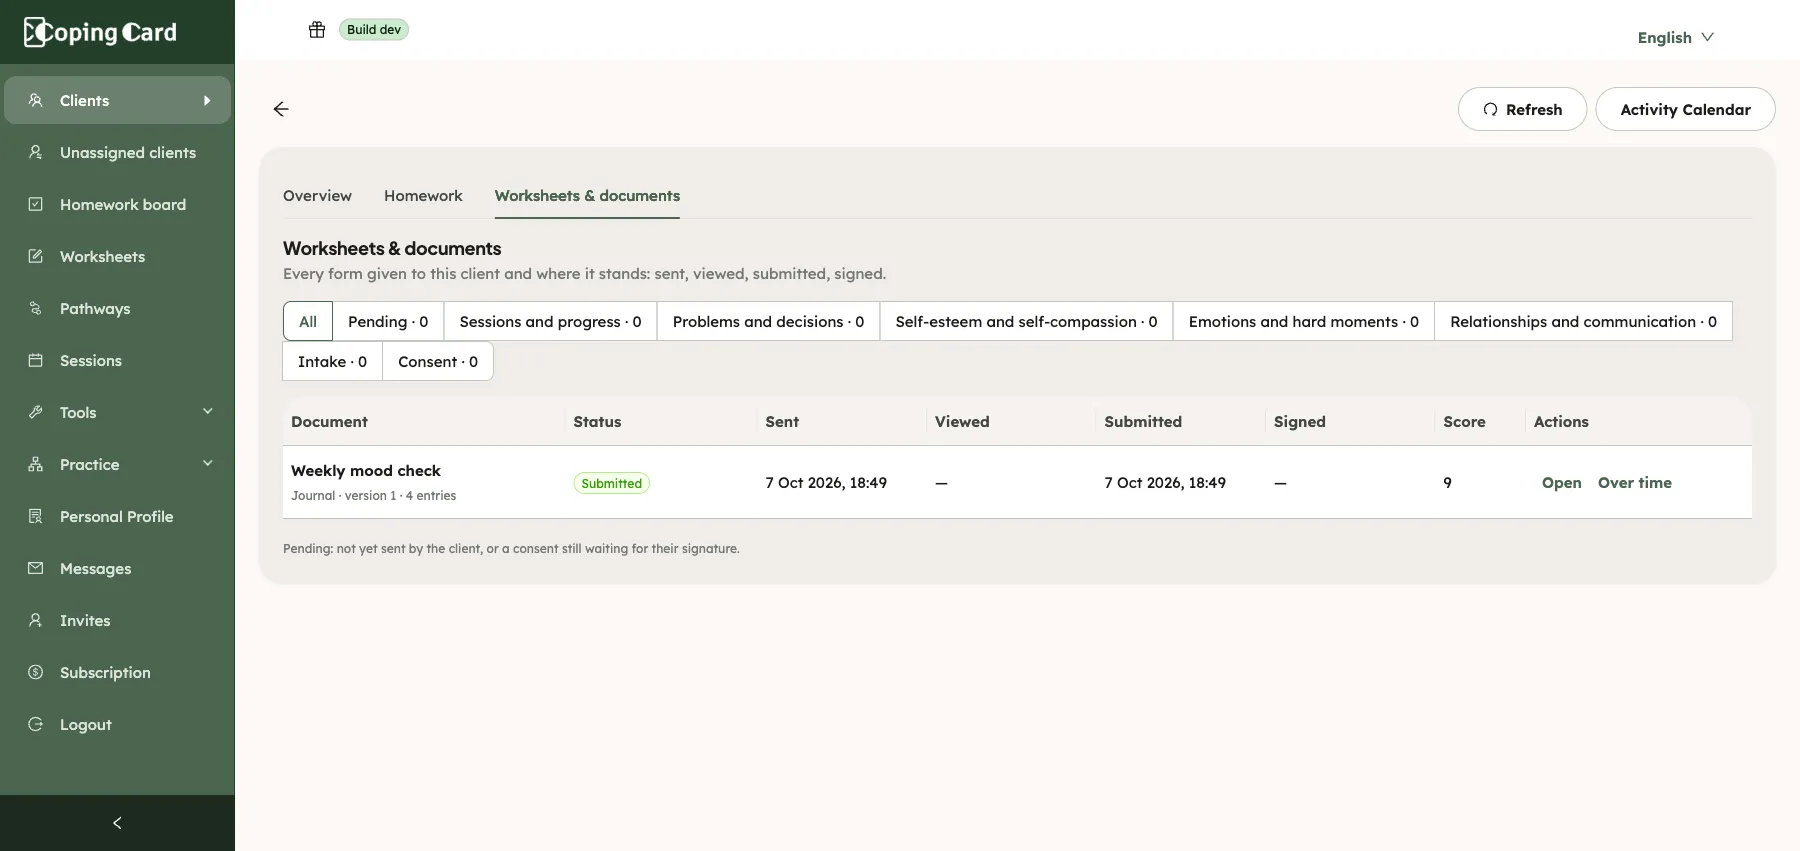1800x851 pixels.
Task: Click the Weekly mood check title
Action: [x=366, y=470]
